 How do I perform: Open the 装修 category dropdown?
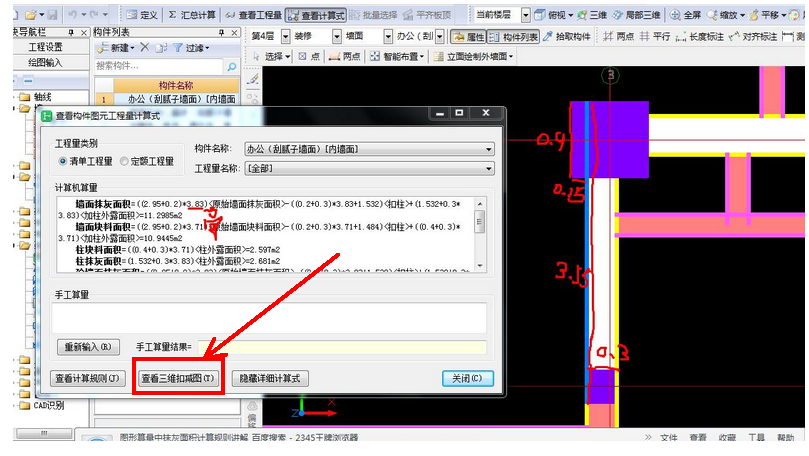pos(336,37)
